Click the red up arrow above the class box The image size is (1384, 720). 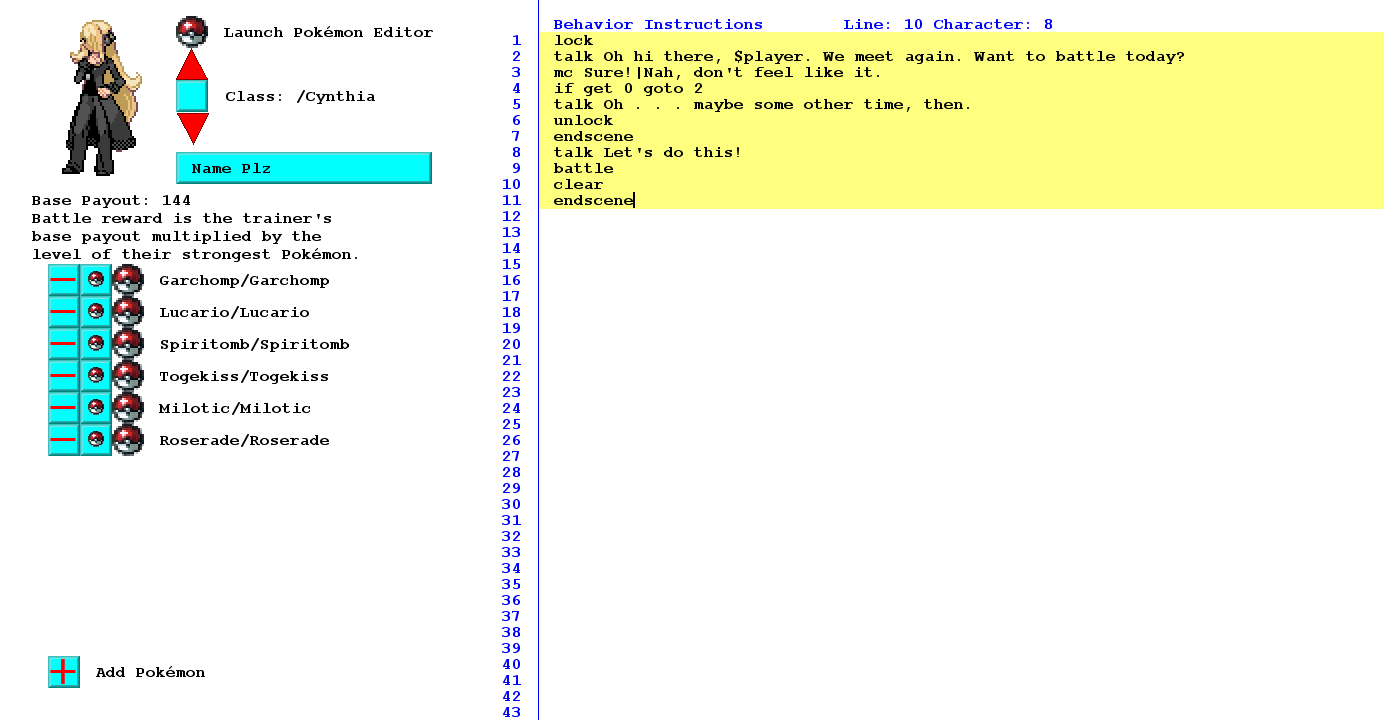tap(192, 64)
